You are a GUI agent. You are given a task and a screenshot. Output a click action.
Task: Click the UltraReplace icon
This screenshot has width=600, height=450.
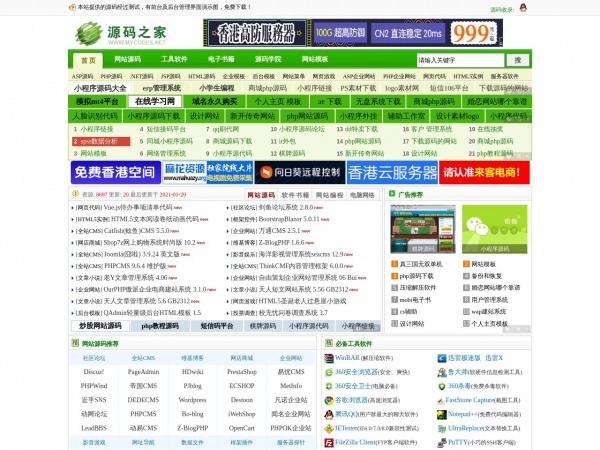click(x=442, y=429)
